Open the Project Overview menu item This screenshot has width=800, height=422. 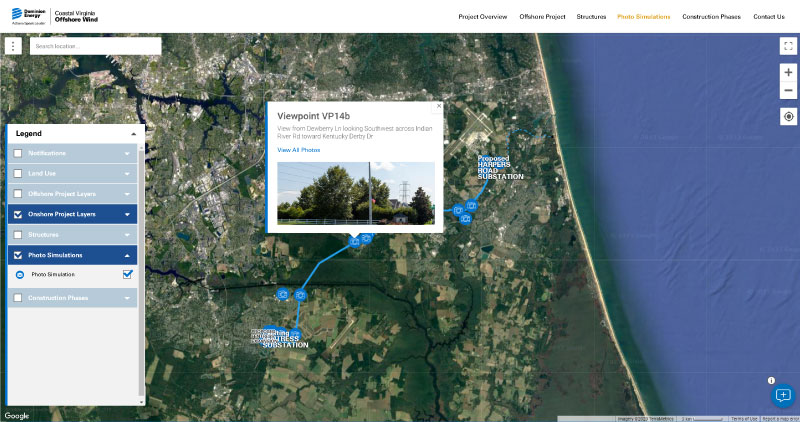(x=483, y=17)
